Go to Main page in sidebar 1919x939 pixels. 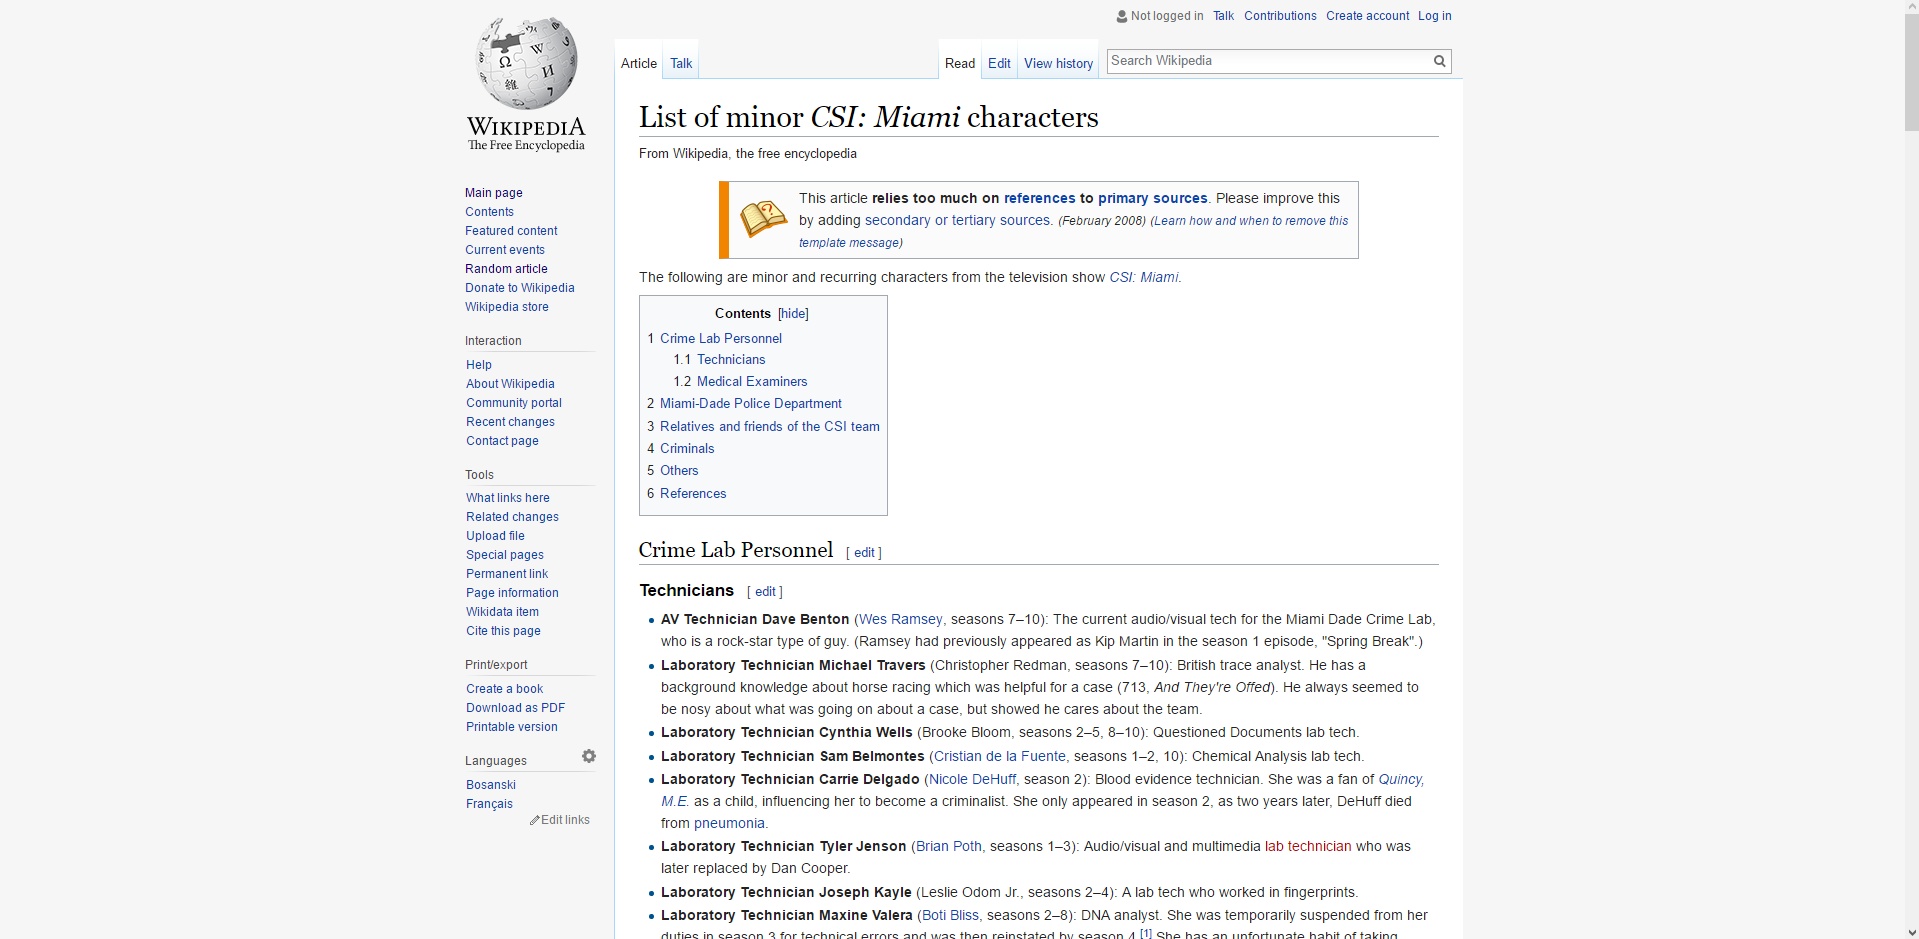tap(494, 193)
